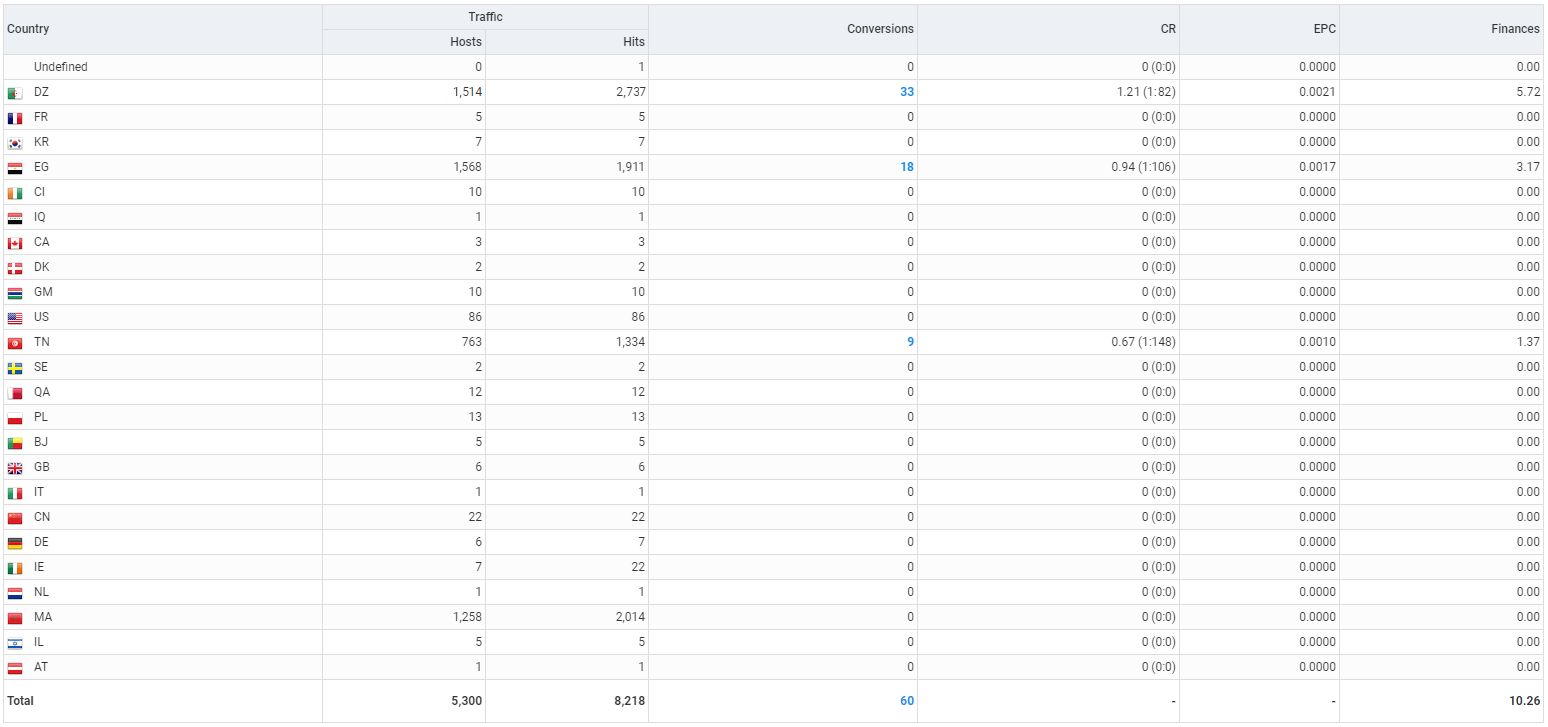Click the Algeria flag icon beside DZ

click(x=15, y=93)
